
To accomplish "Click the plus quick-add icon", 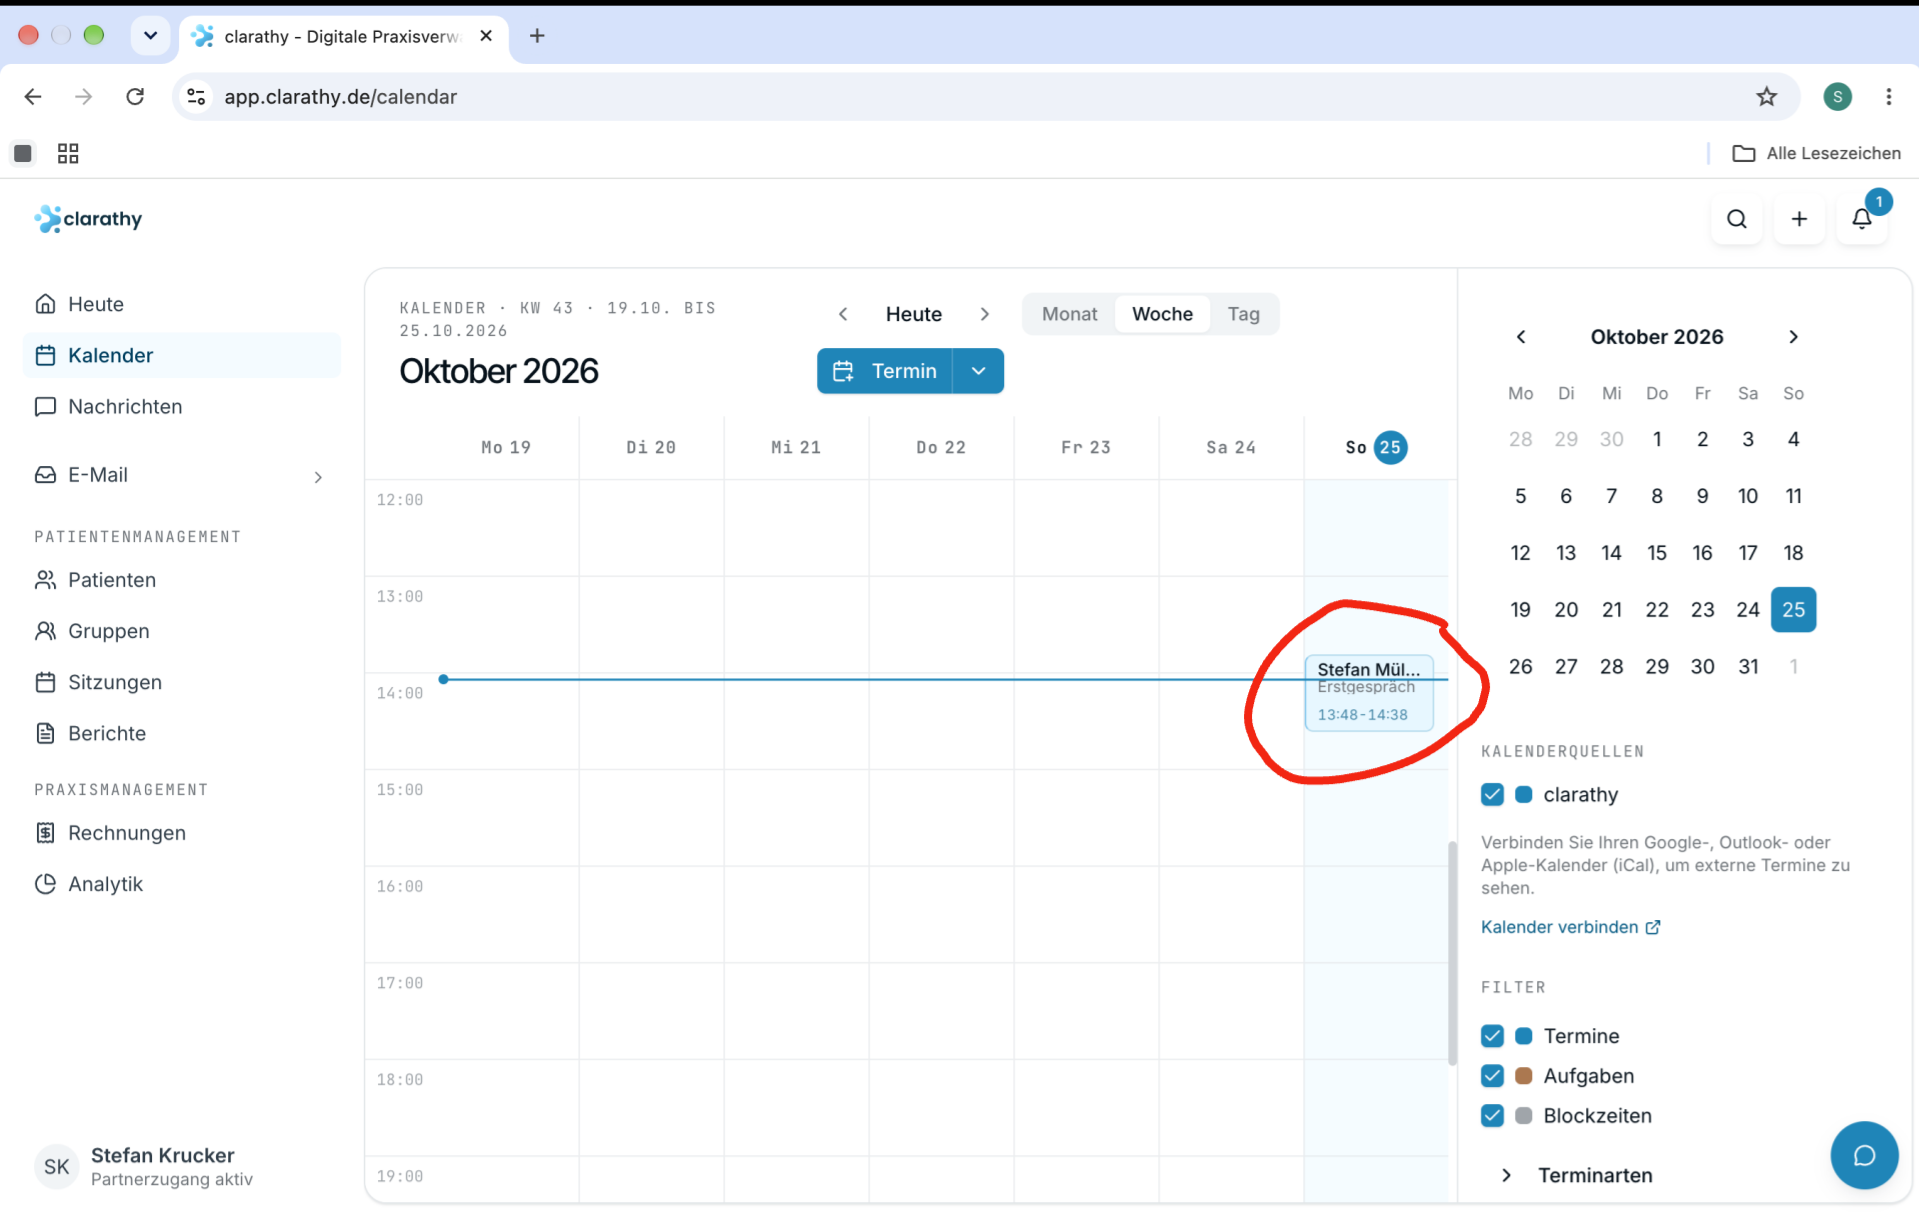I will [x=1799, y=219].
